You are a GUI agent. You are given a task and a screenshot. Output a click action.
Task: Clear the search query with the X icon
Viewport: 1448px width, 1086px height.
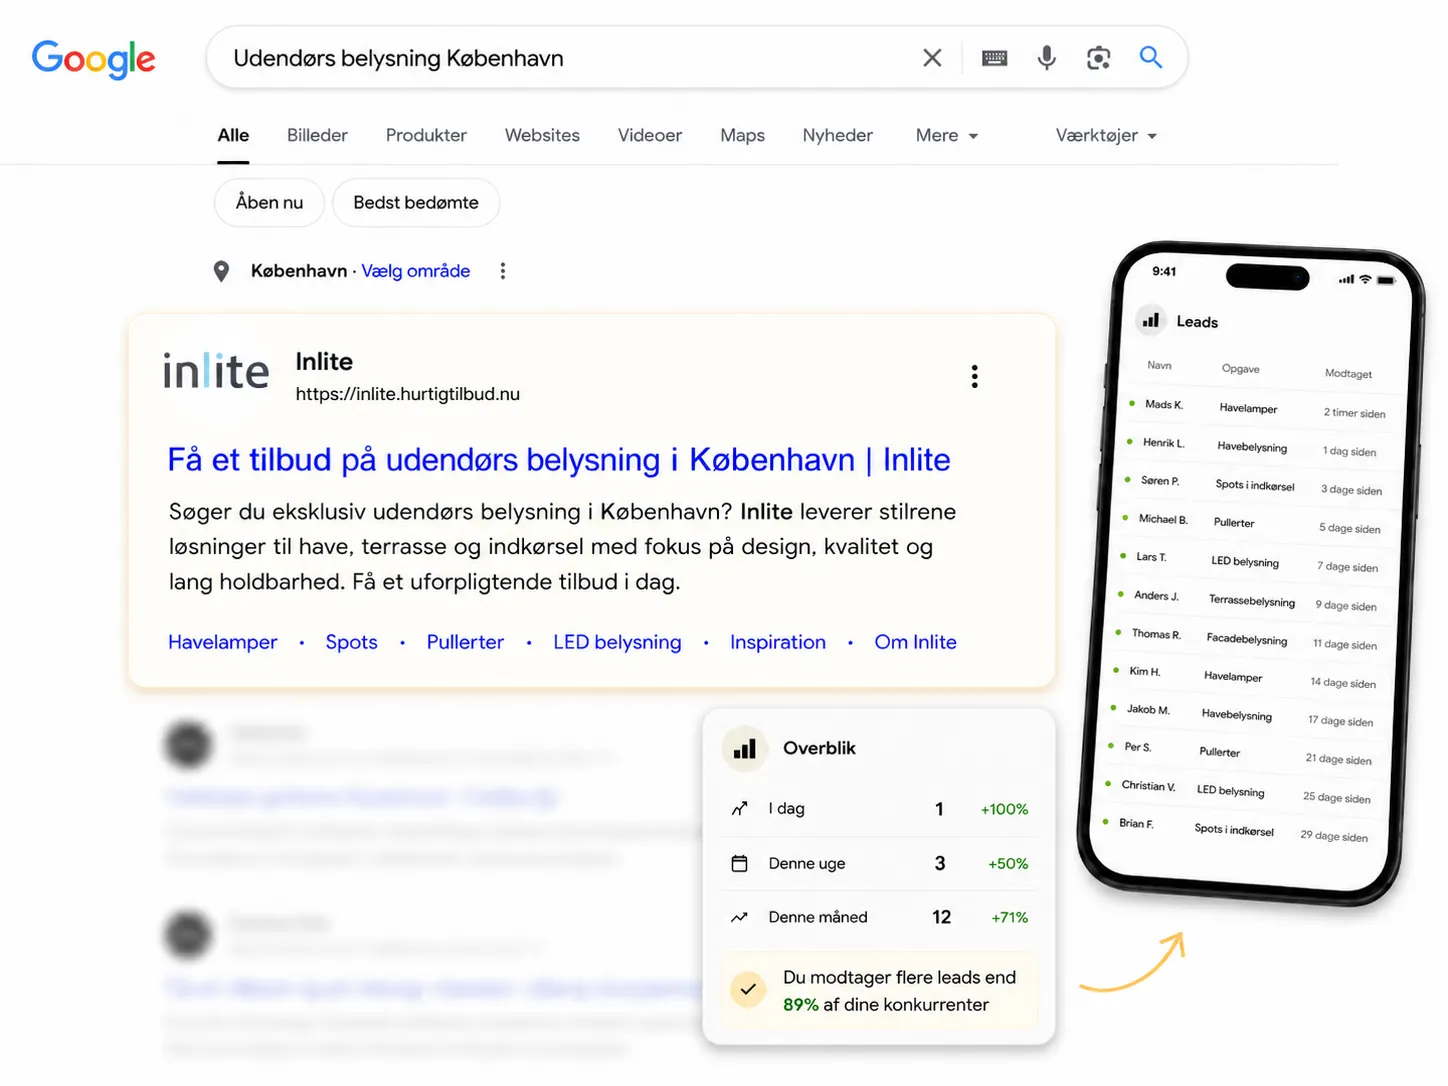[932, 58]
